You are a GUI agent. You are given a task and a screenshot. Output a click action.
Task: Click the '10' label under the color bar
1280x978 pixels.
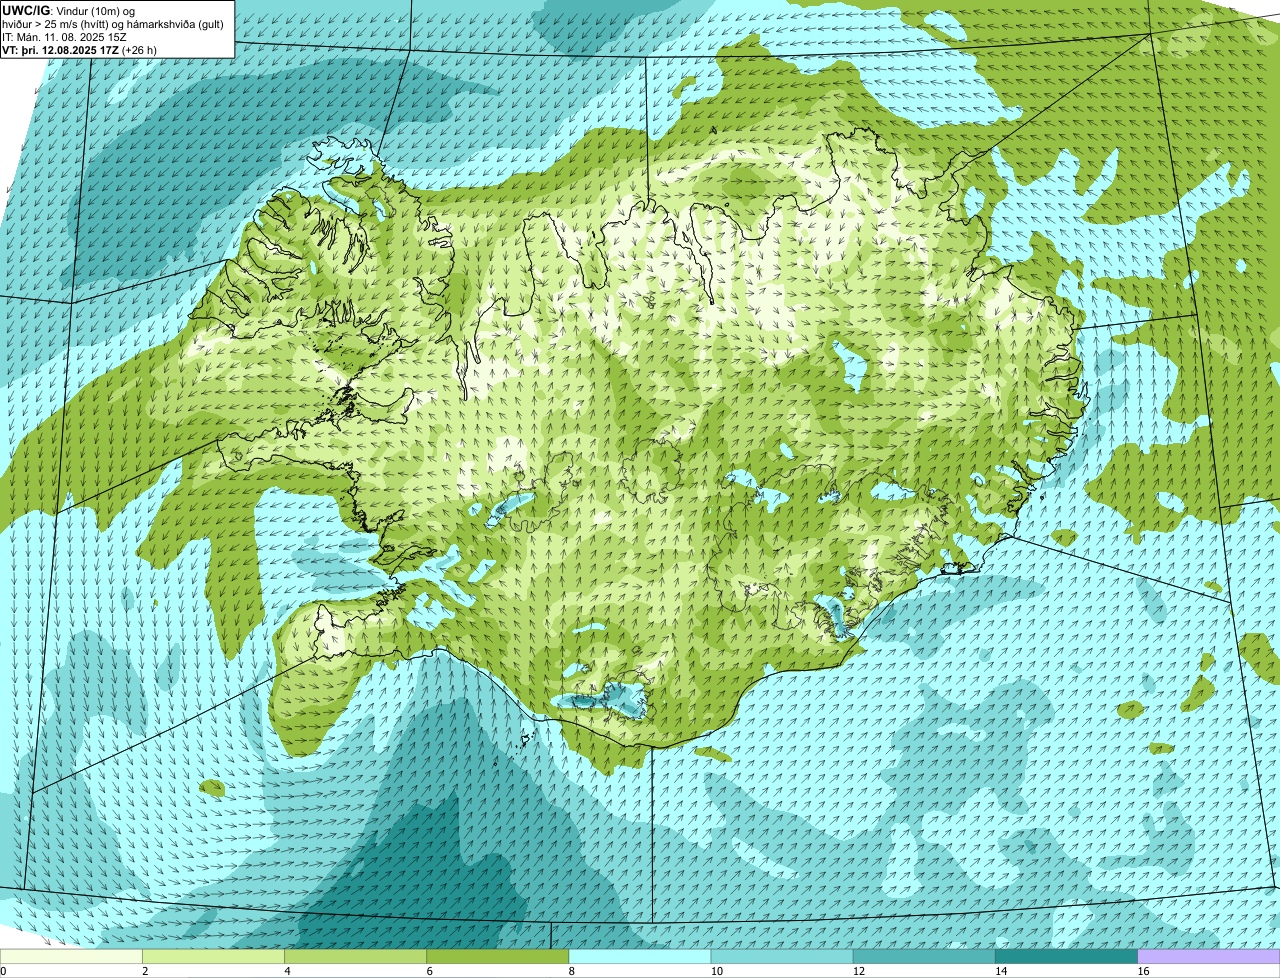click(x=716, y=971)
